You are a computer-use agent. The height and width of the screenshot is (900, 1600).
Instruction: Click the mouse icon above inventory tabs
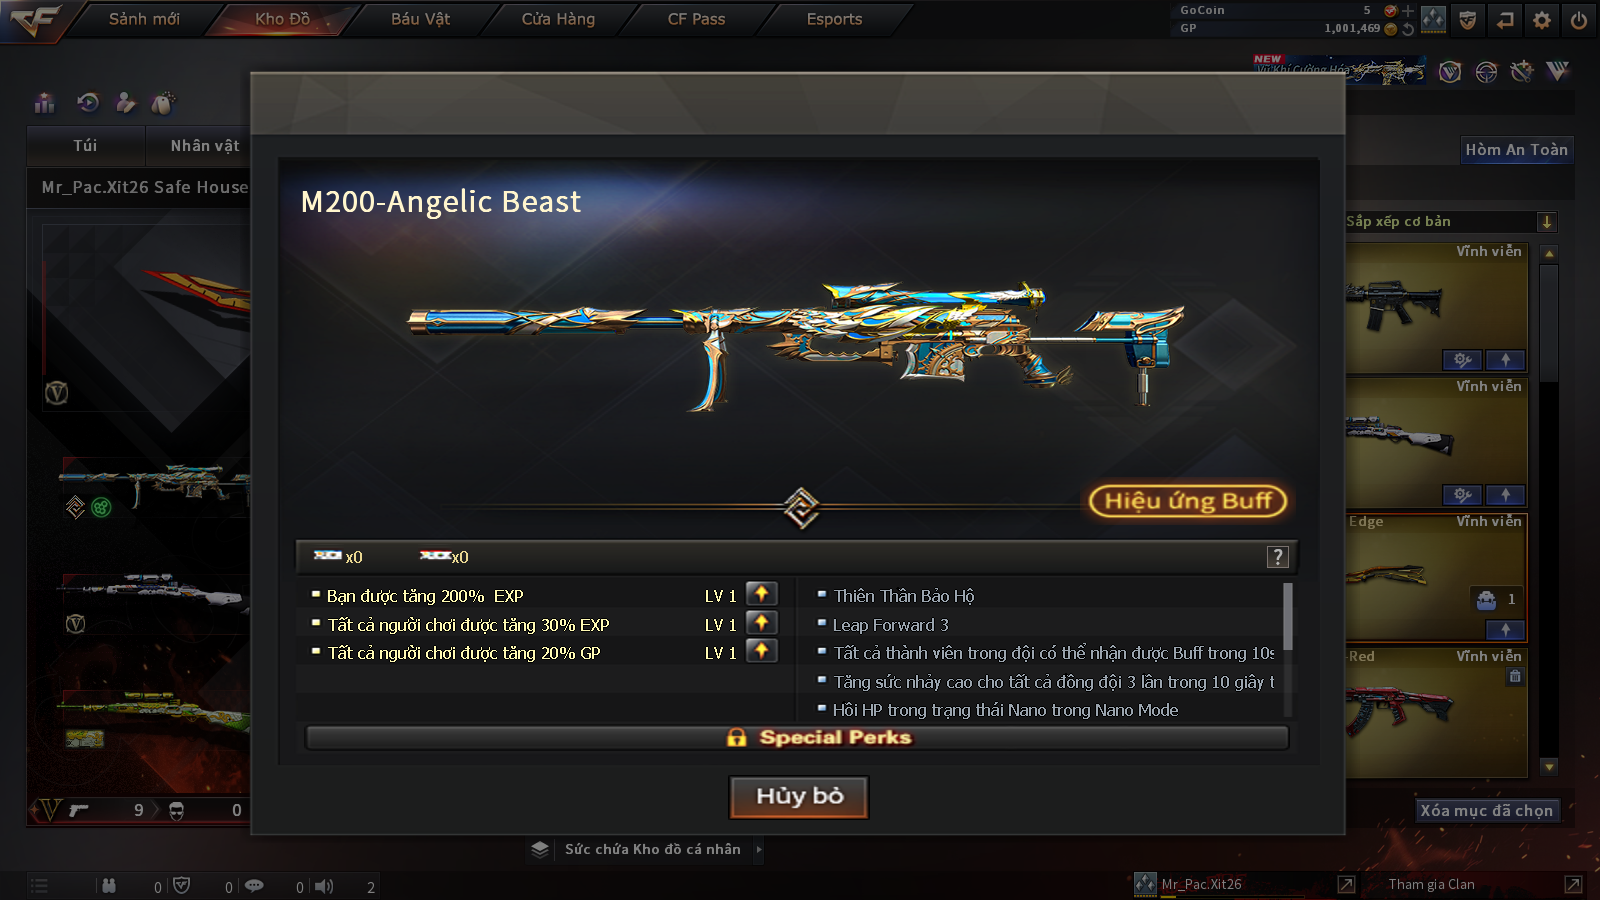point(162,102)
